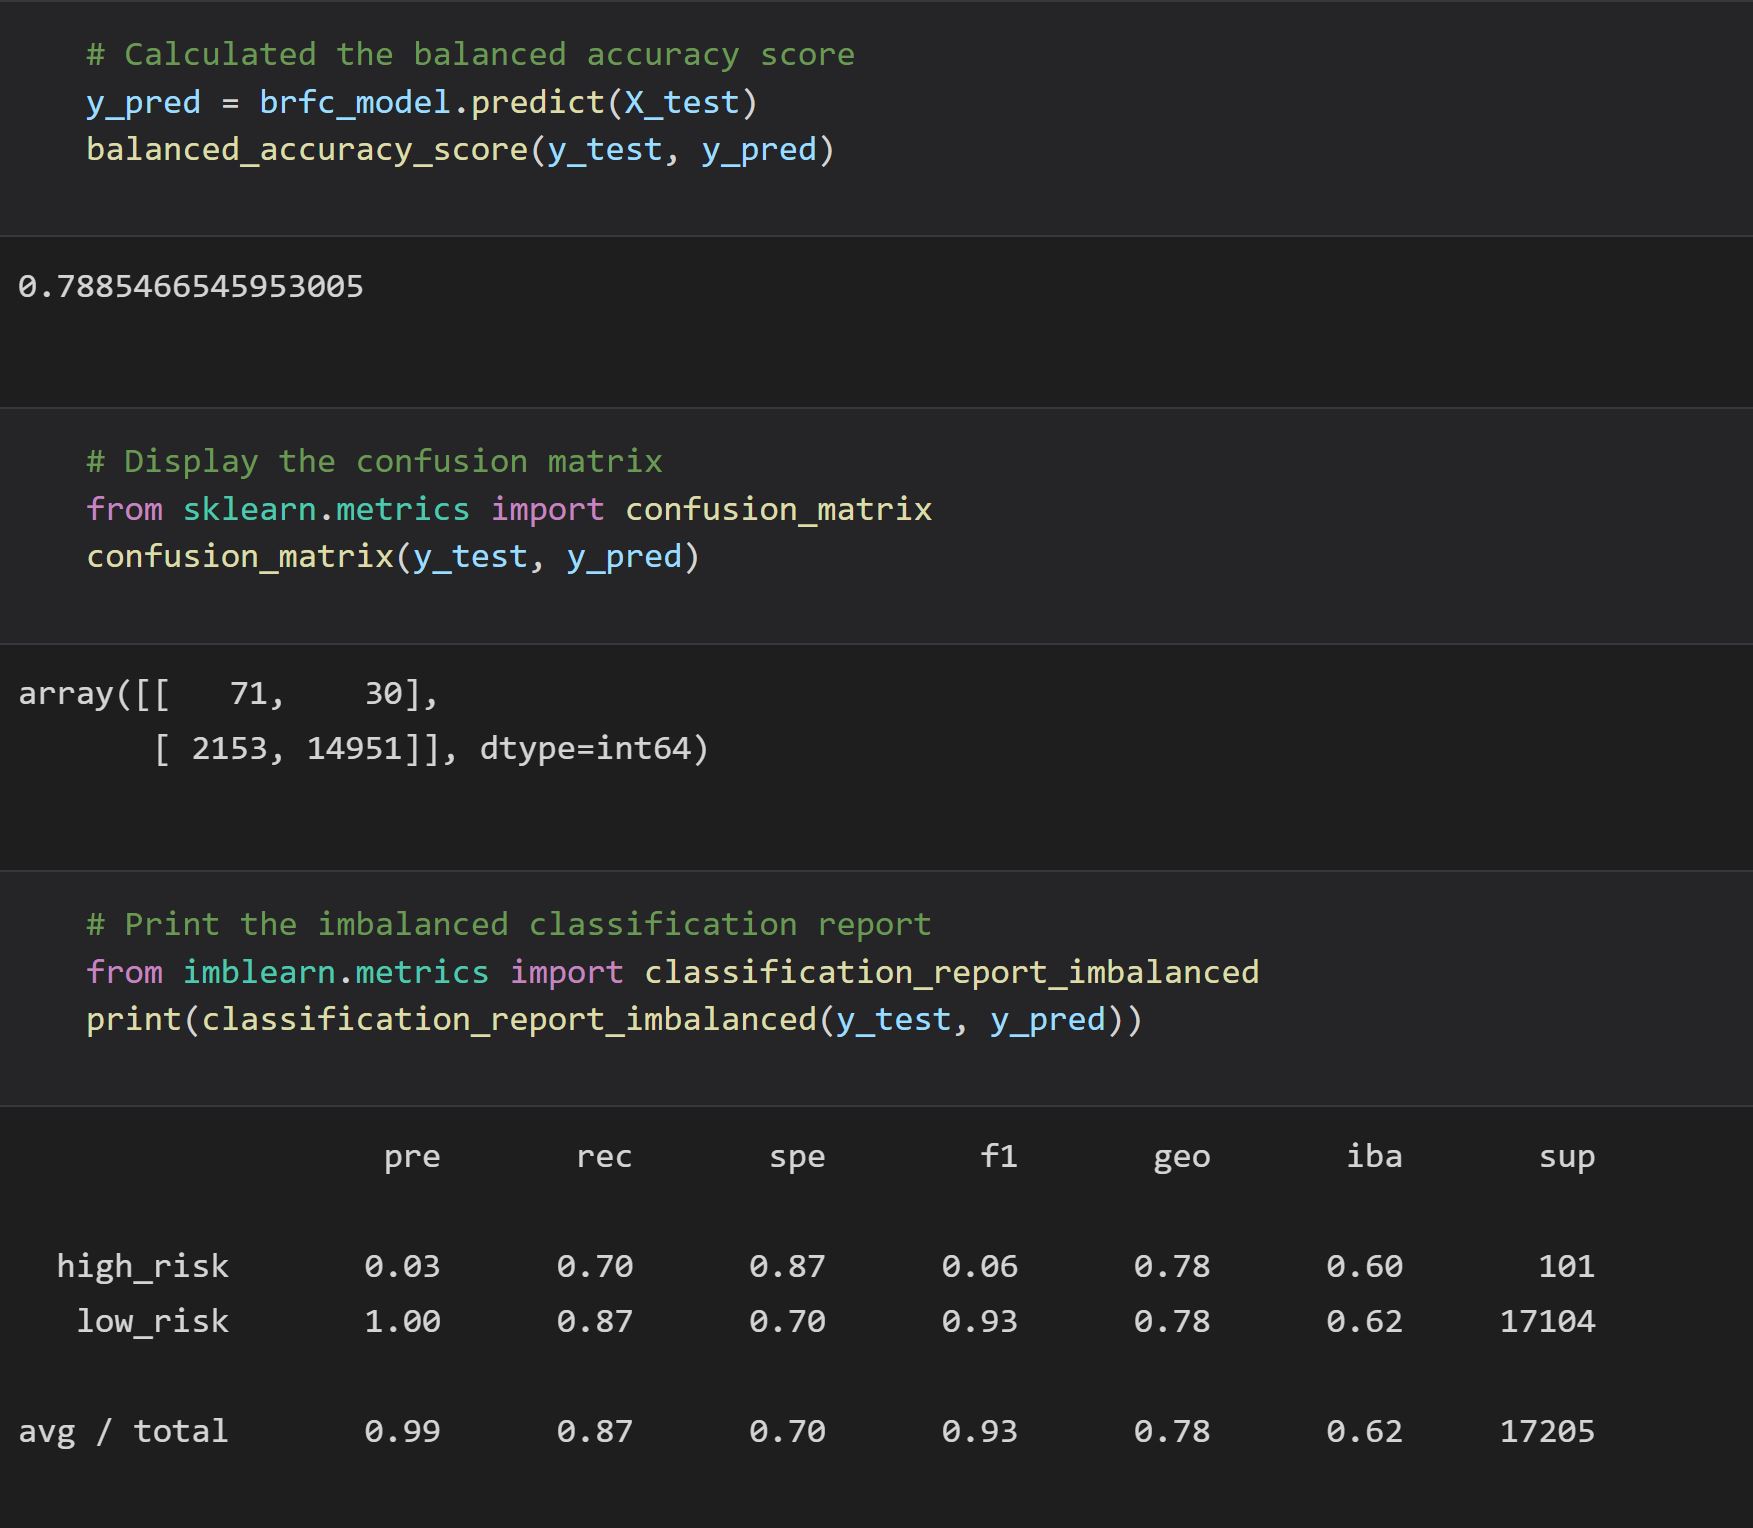Click the confusion_matrix(y_test, y_pred) call
The image size is (1753, 1528).
pos(395,556)
